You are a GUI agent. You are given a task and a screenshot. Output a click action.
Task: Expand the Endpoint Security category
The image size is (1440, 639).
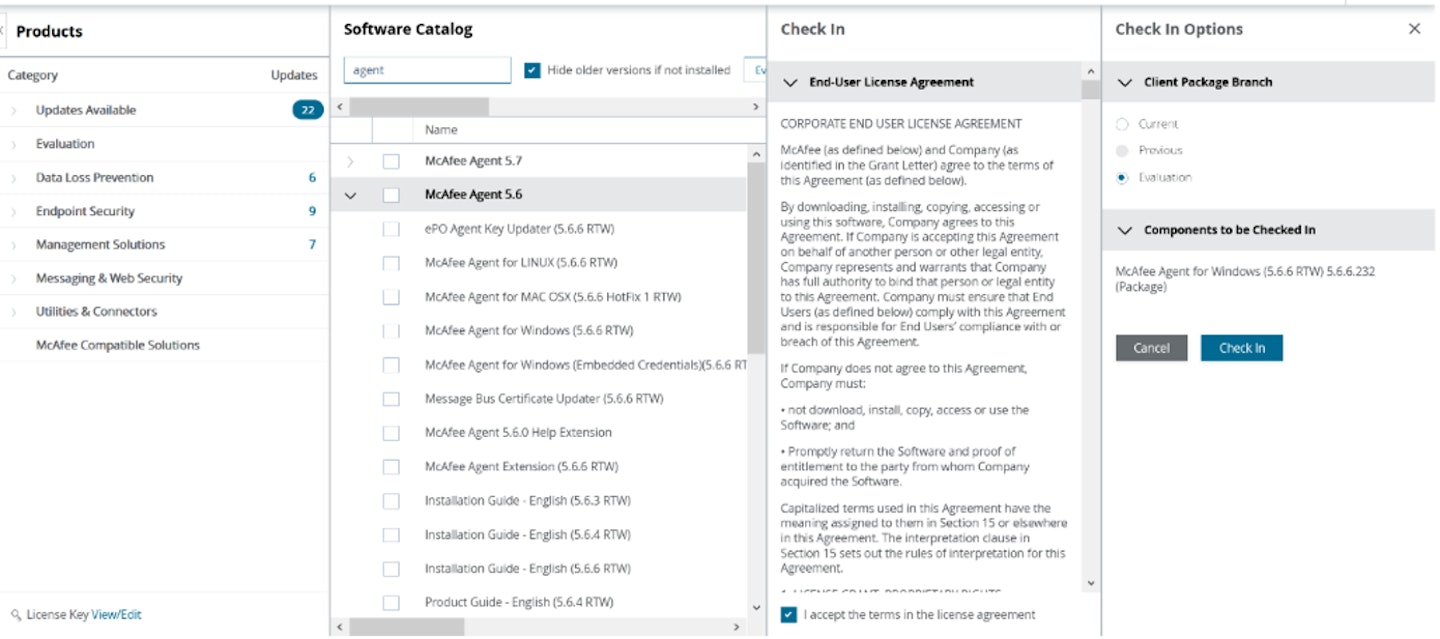[x=14, y=212]
